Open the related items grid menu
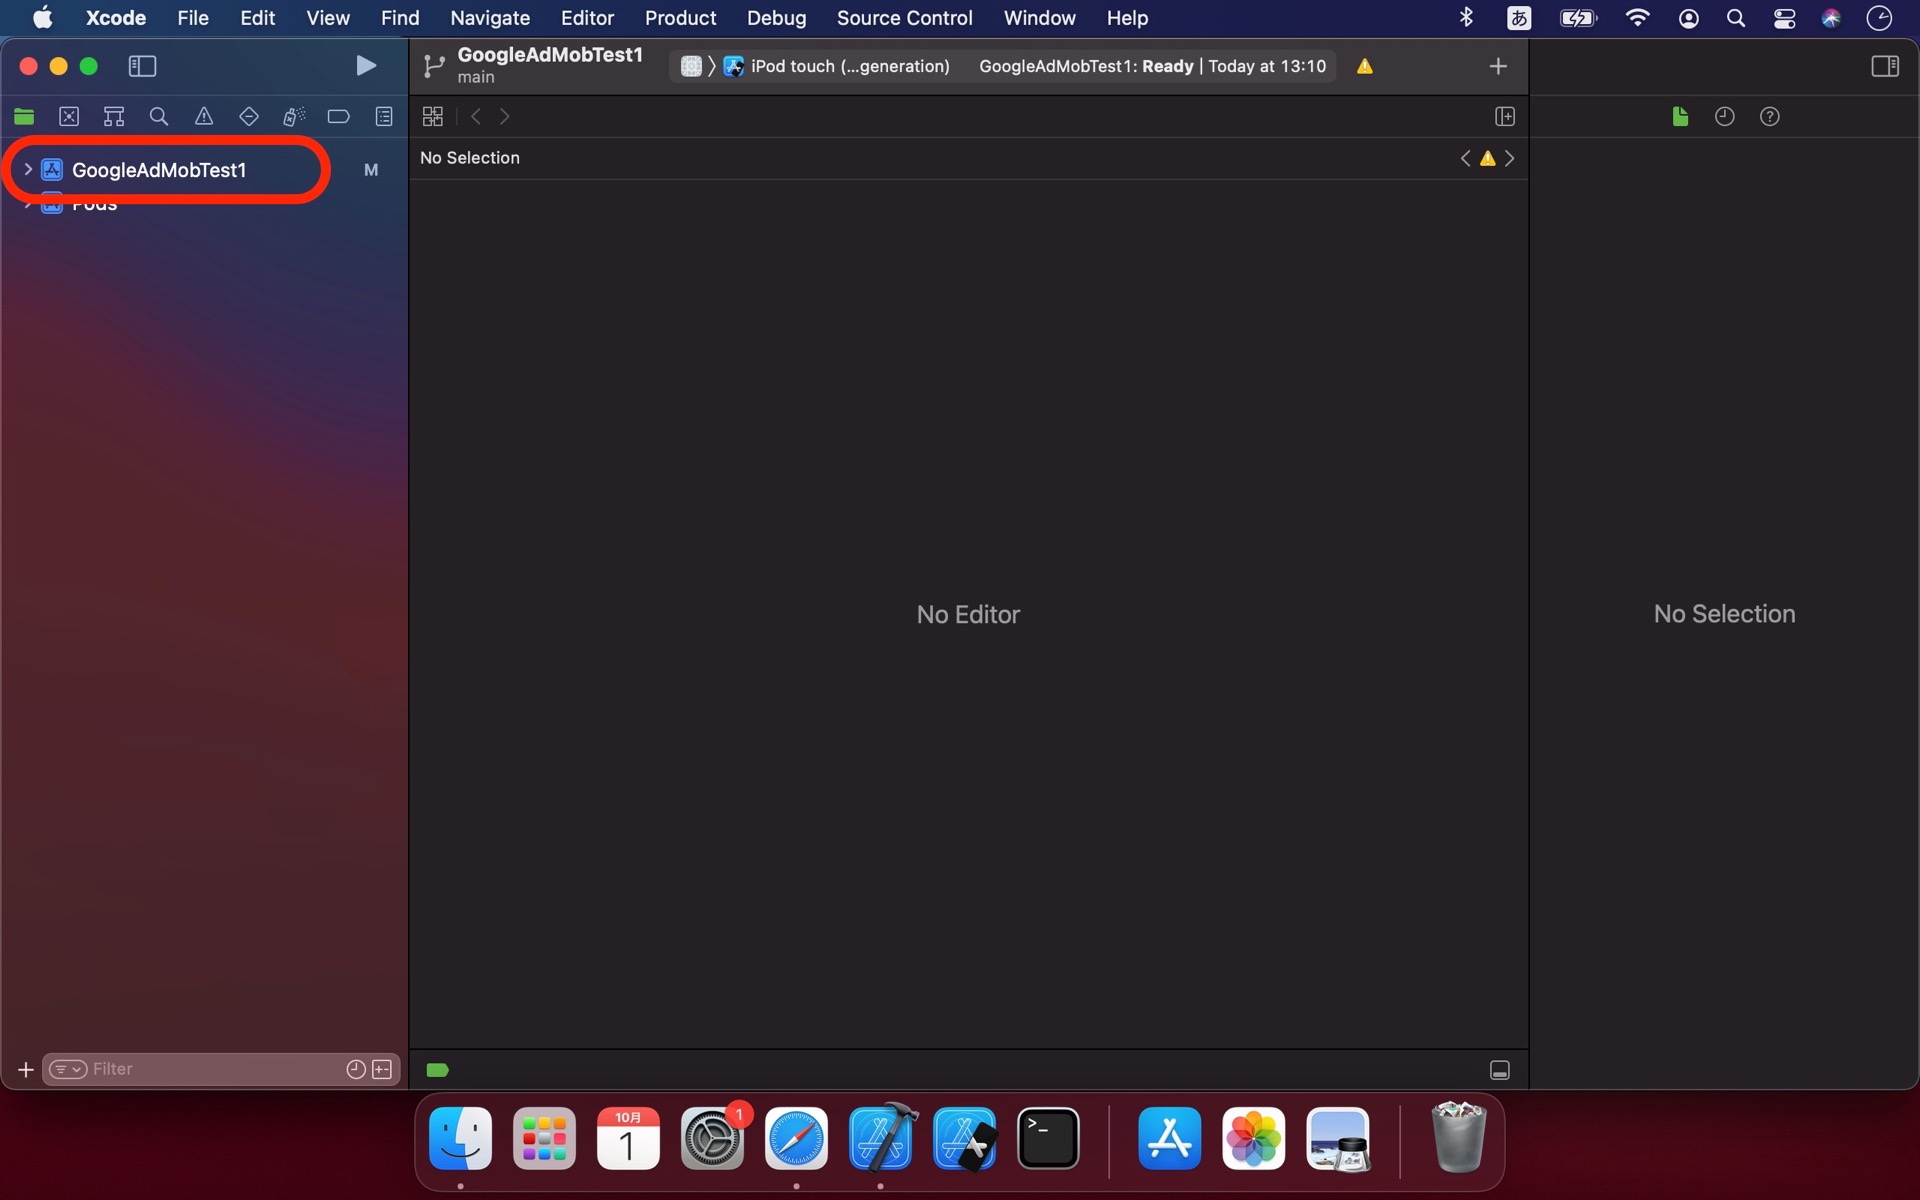Viewport: 1920px width, 1200px height. click(x=433, y=117)
